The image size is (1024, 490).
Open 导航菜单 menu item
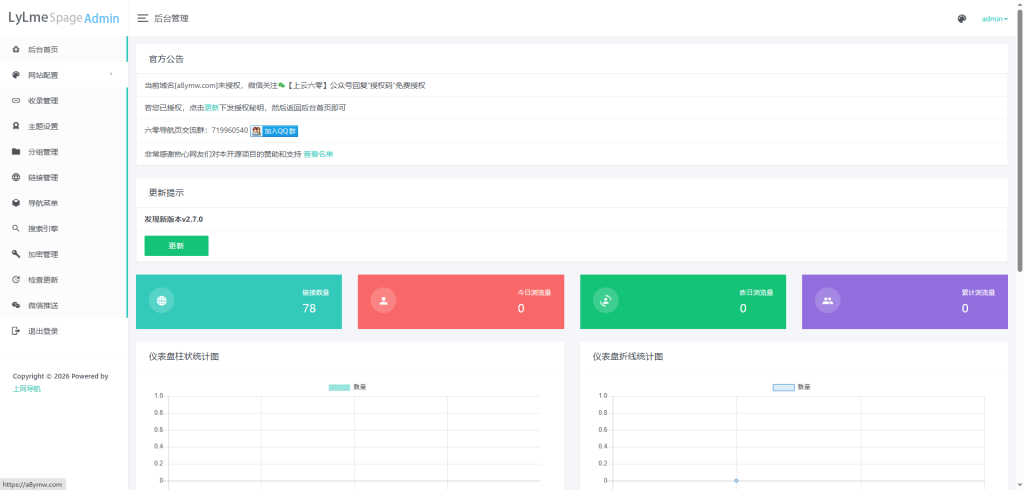63,203
